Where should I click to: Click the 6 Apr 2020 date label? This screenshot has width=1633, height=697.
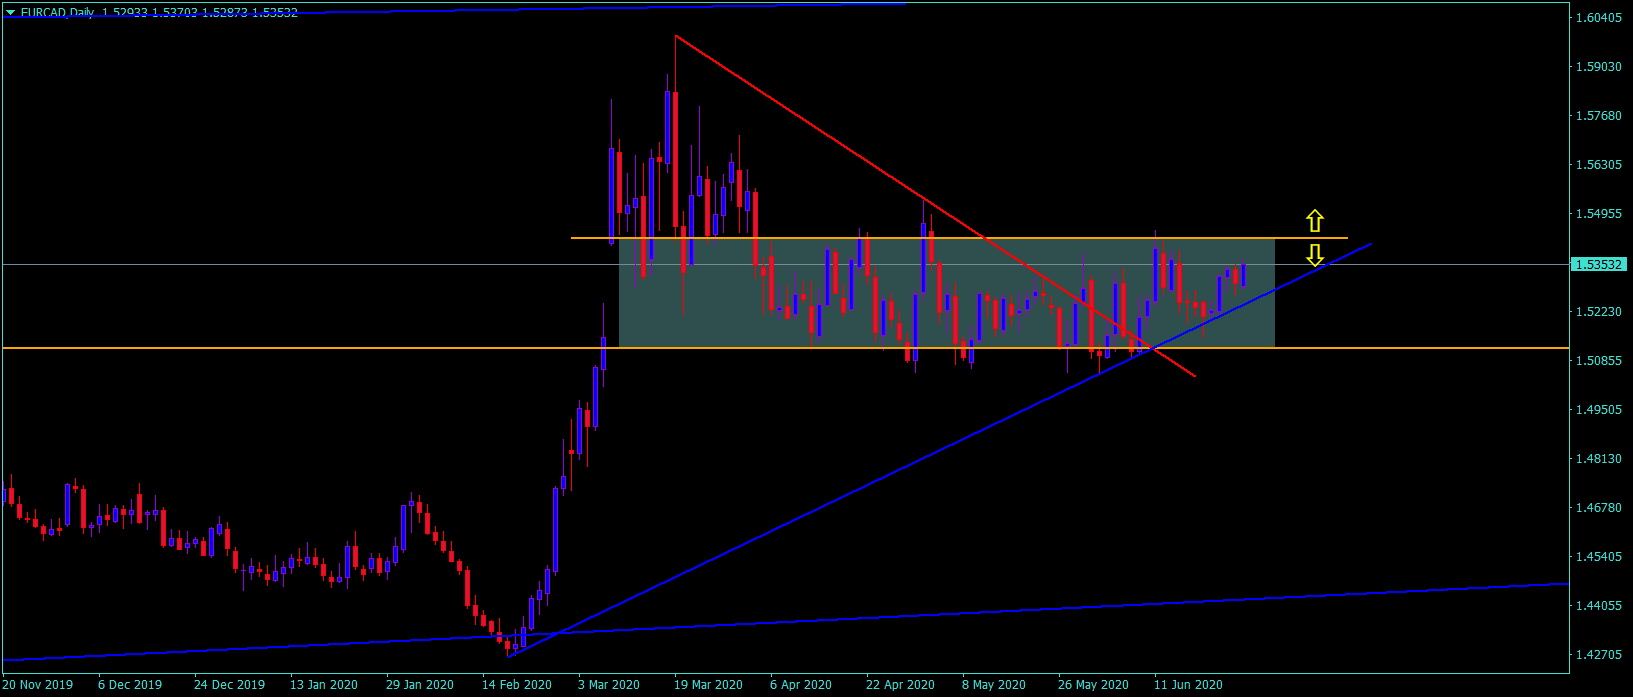pyautogui.click(x=801, y=685)
